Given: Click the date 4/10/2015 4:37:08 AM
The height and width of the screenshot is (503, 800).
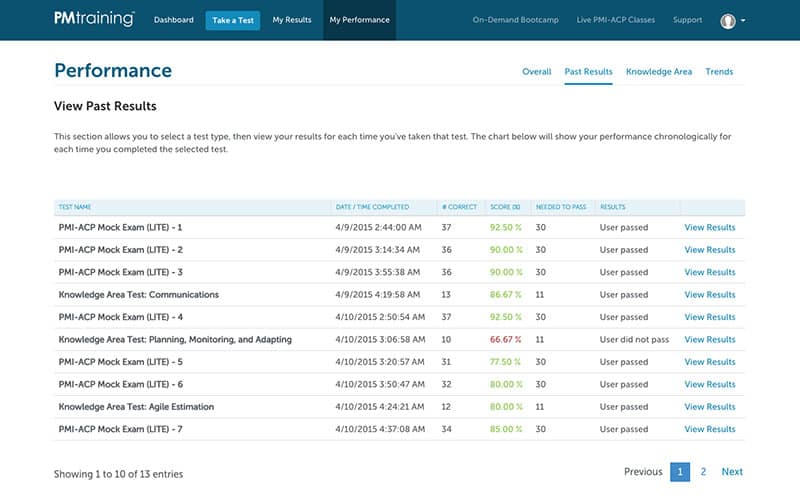Looking at the screenshot, I should click(x=380, y=430).
